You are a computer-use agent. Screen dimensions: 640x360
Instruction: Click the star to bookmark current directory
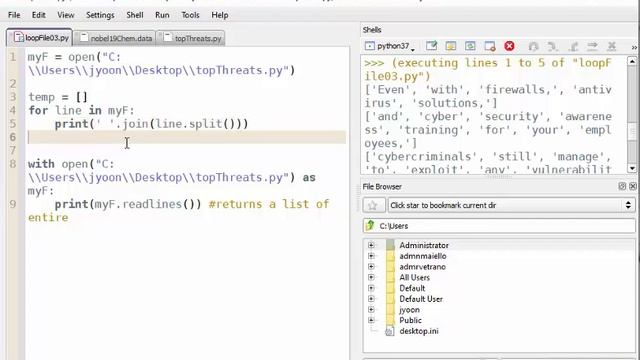click(373, 205)
